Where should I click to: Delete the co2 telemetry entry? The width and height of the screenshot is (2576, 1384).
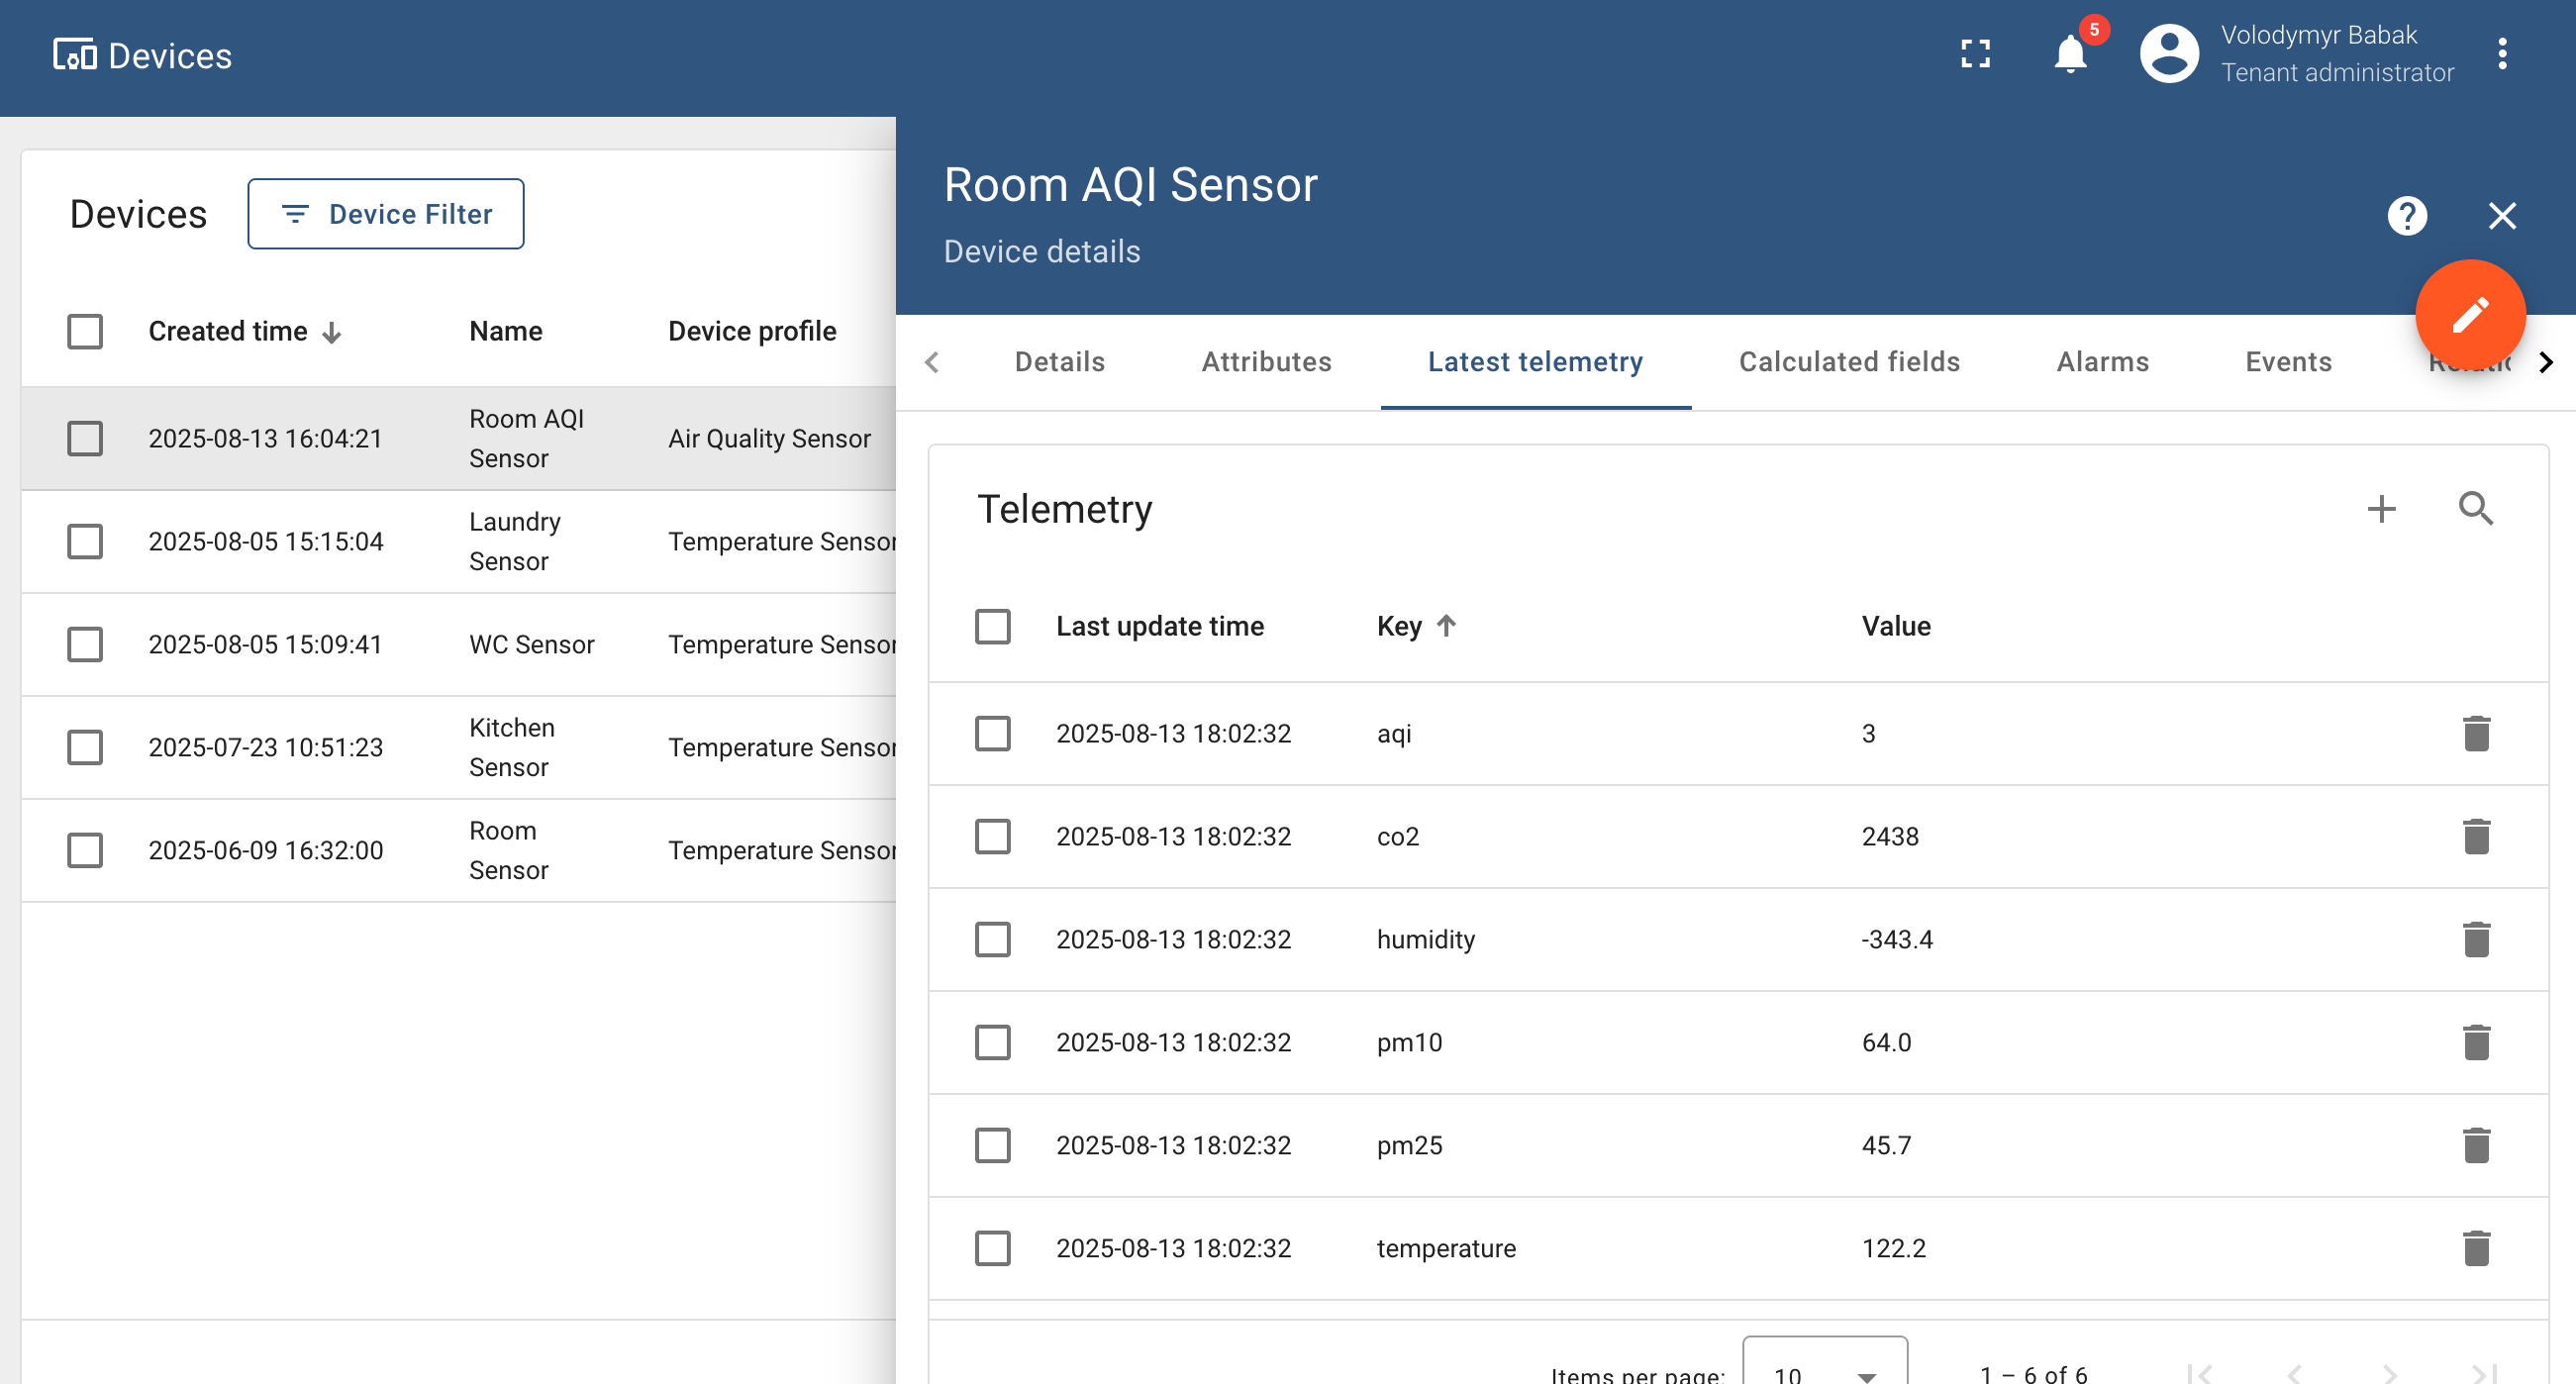(x=2477, y=836)
